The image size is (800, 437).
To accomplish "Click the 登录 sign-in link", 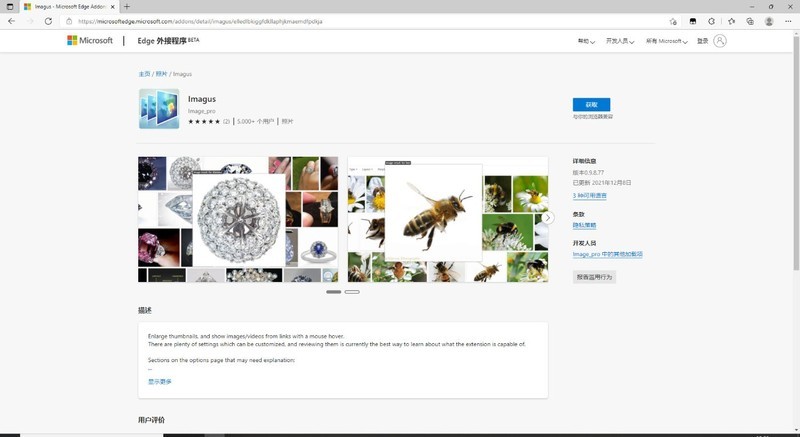I will tap(703, 41).
